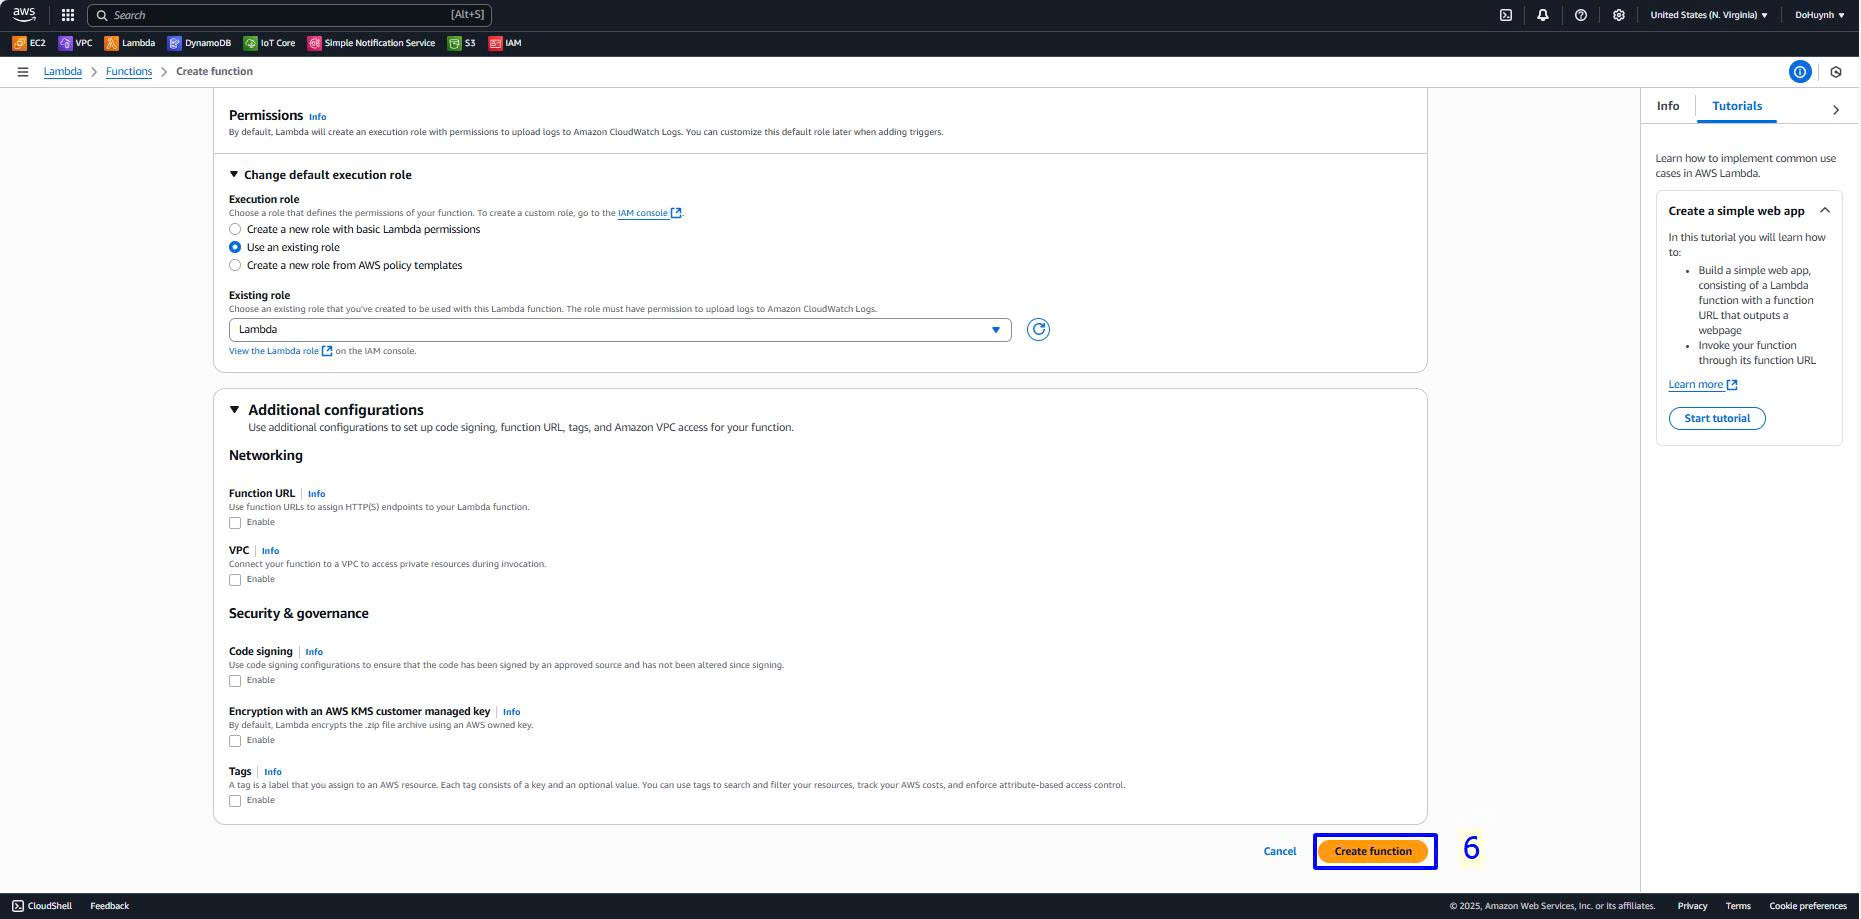Enable the Function URL checkbox
The image size is (1861, 919).
(x=235, y=523)
